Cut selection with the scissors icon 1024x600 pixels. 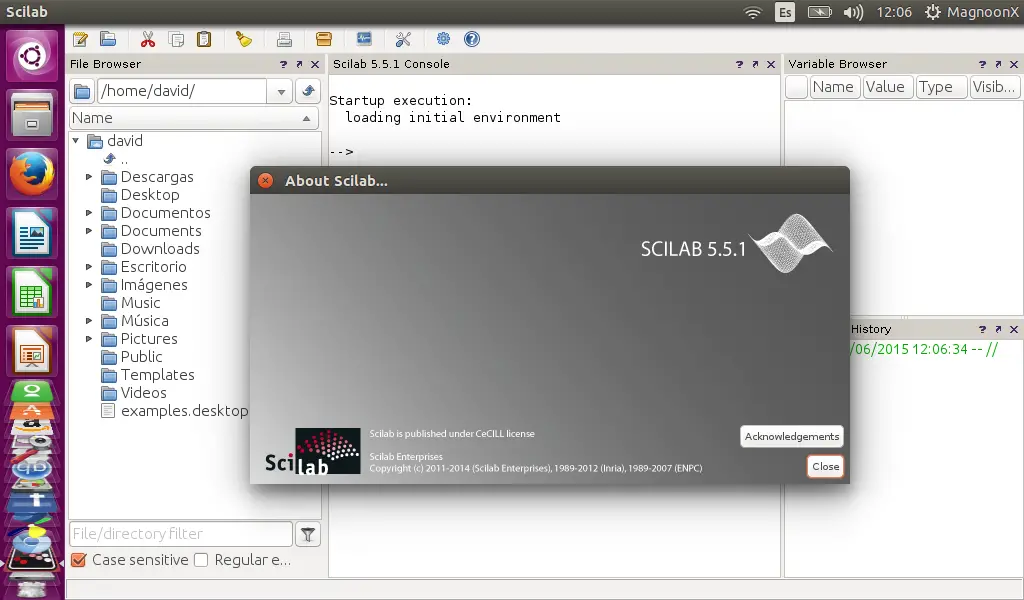(x=148, y=39)
